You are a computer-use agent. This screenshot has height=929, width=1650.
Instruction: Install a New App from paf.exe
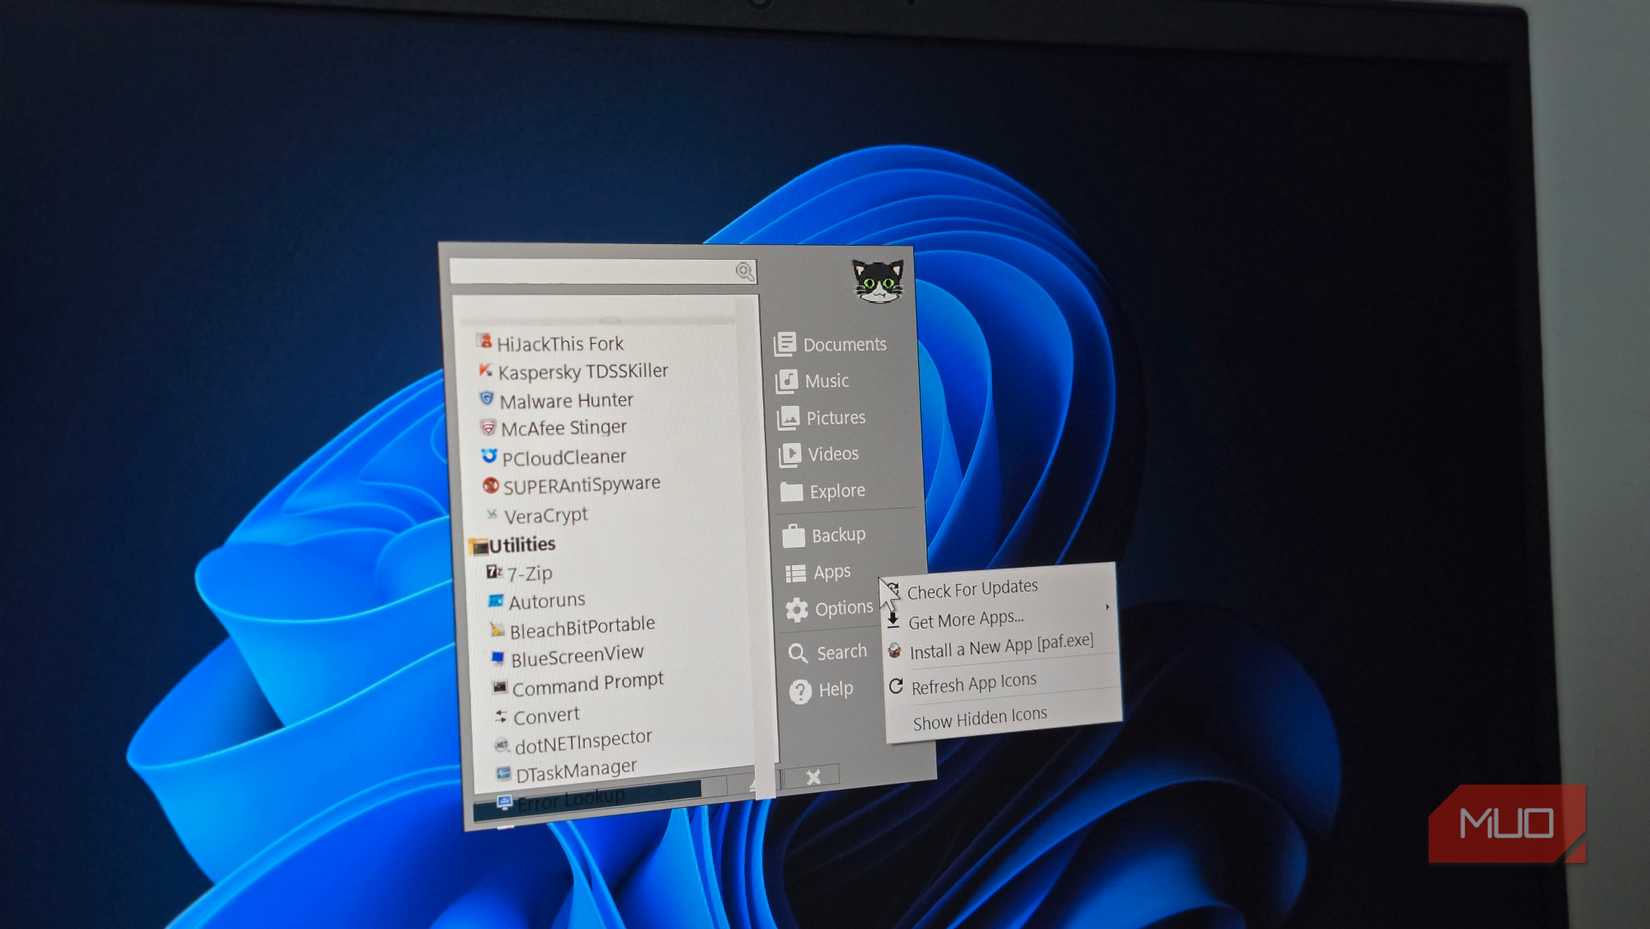pyautogui.click(x=1000, y=648)
